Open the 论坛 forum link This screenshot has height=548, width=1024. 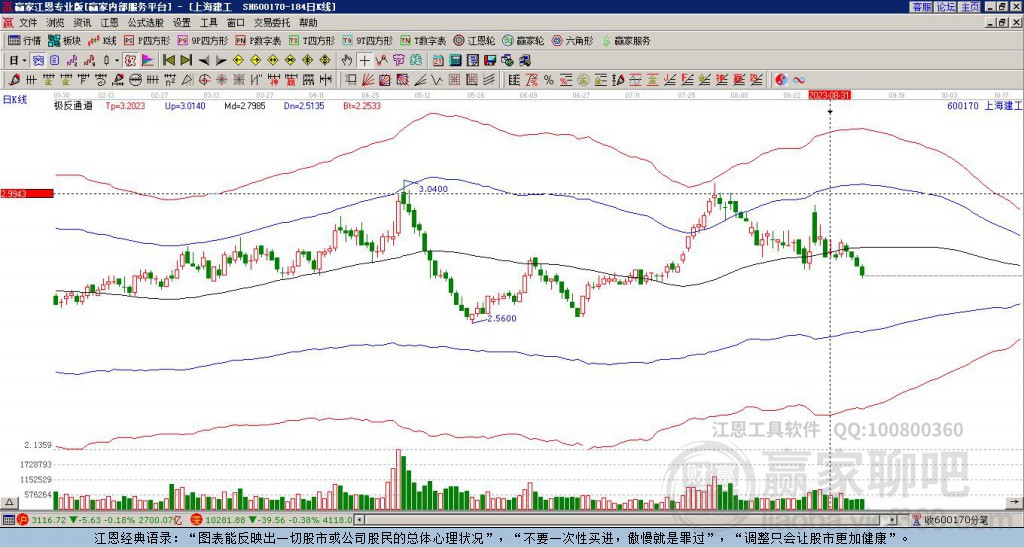pos(945,6)
